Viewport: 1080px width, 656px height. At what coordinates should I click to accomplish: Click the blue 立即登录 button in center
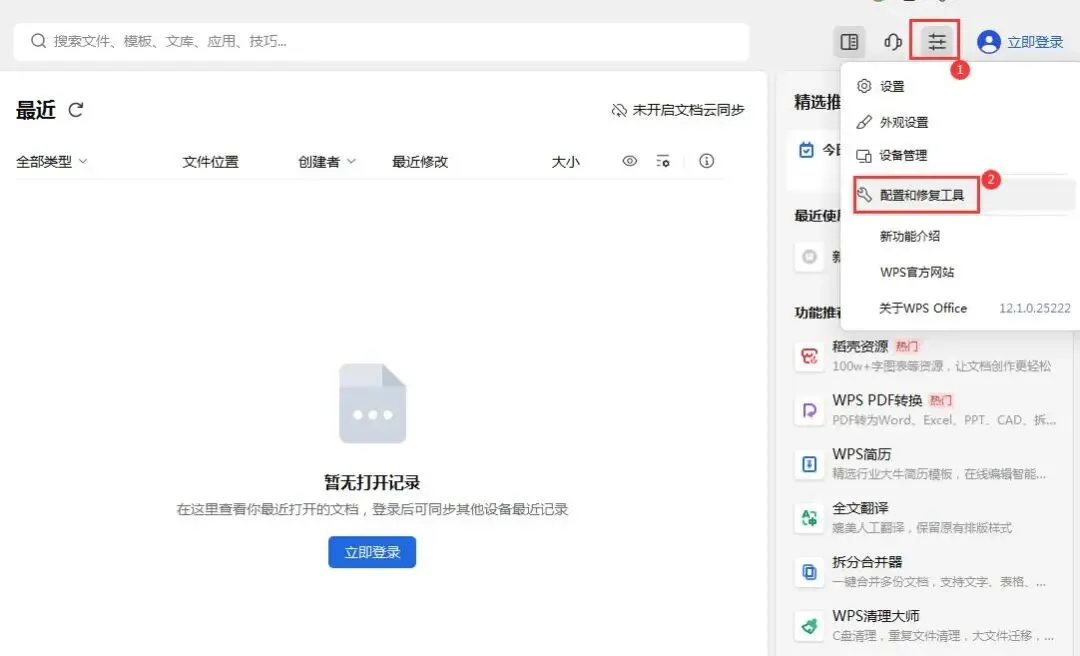click(x=372, y=552)
